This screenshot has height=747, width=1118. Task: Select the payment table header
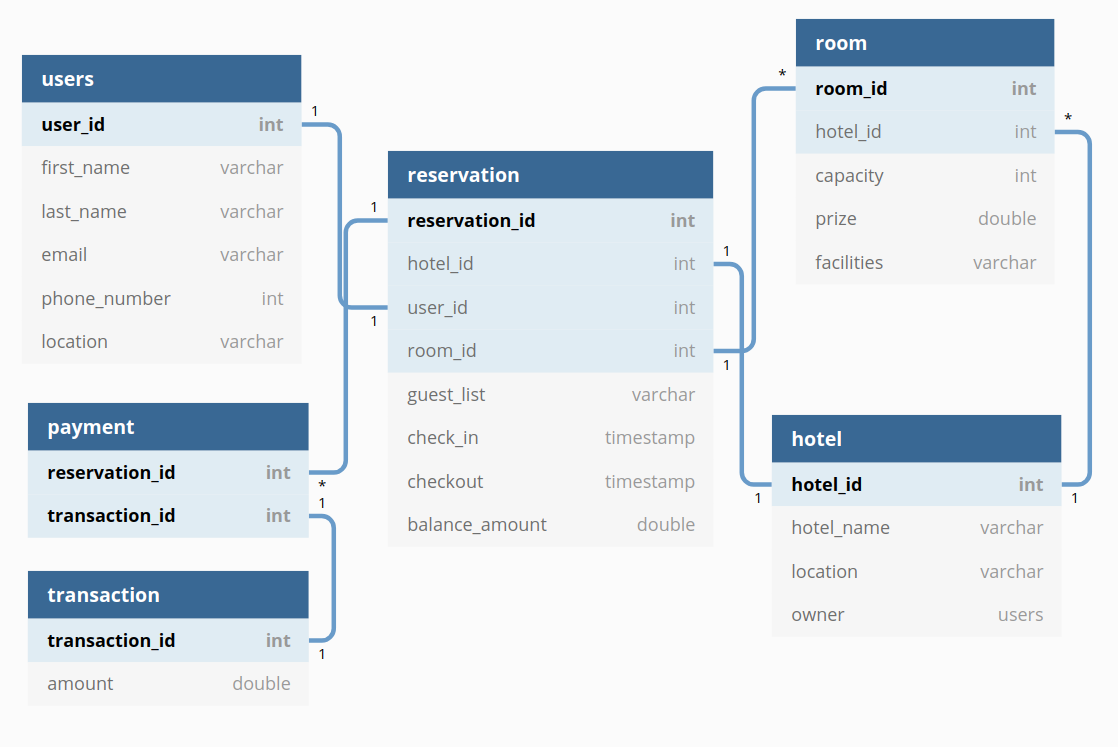pos(168,427)
